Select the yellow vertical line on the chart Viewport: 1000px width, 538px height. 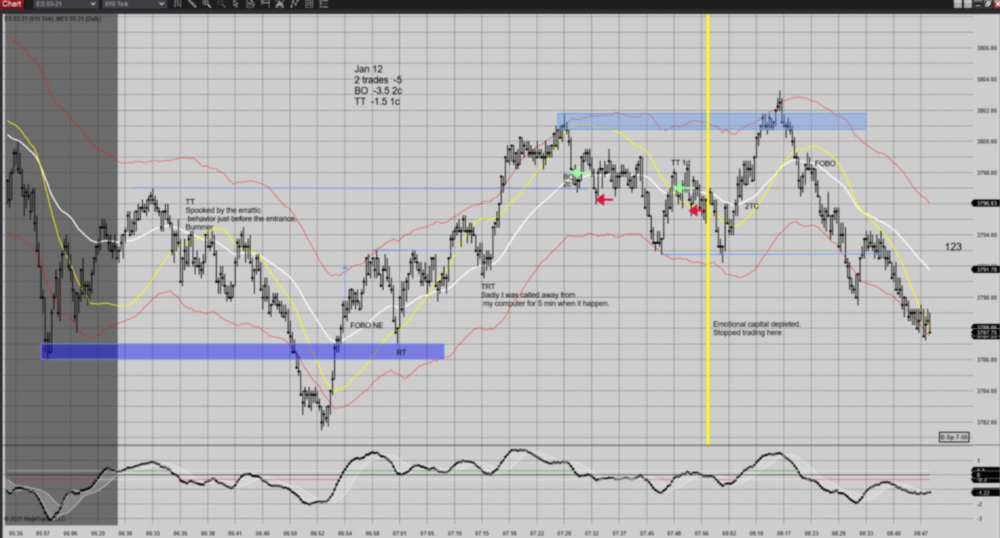click(708, 300)
